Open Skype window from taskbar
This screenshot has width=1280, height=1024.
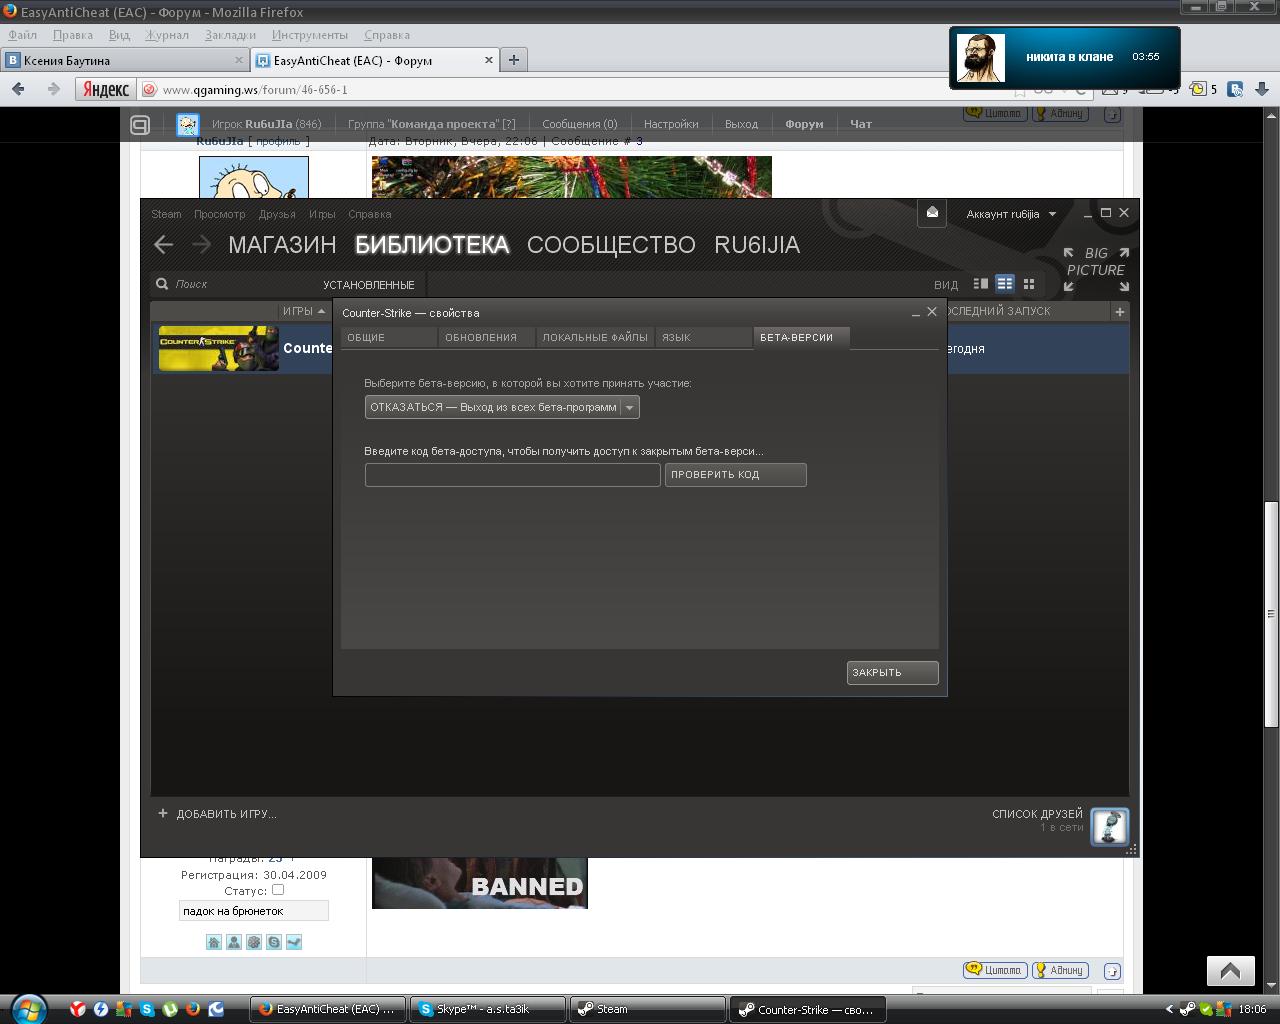pos(487,1009)
